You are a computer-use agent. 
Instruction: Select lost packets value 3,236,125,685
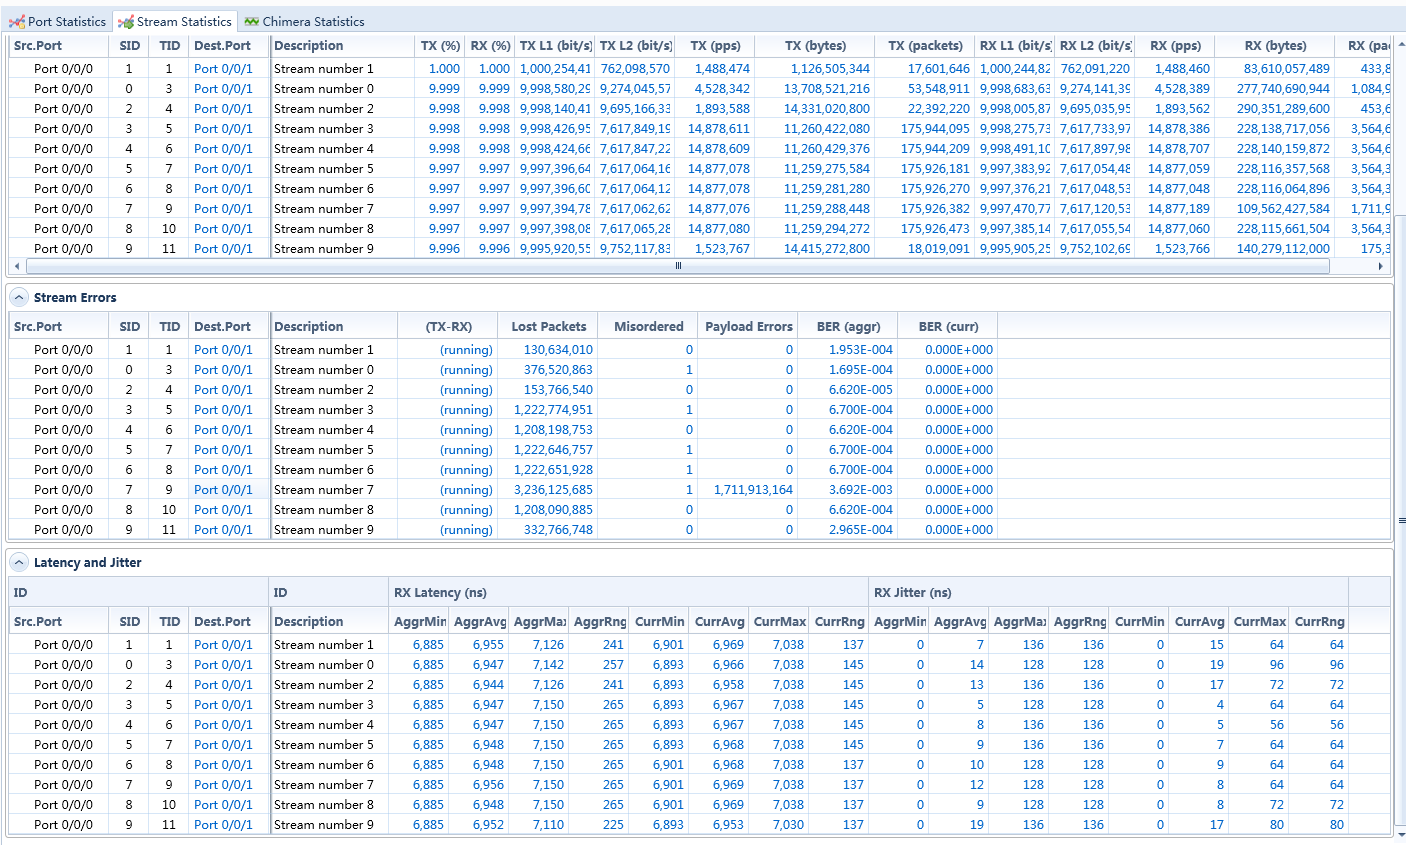(x=553, y=490)
